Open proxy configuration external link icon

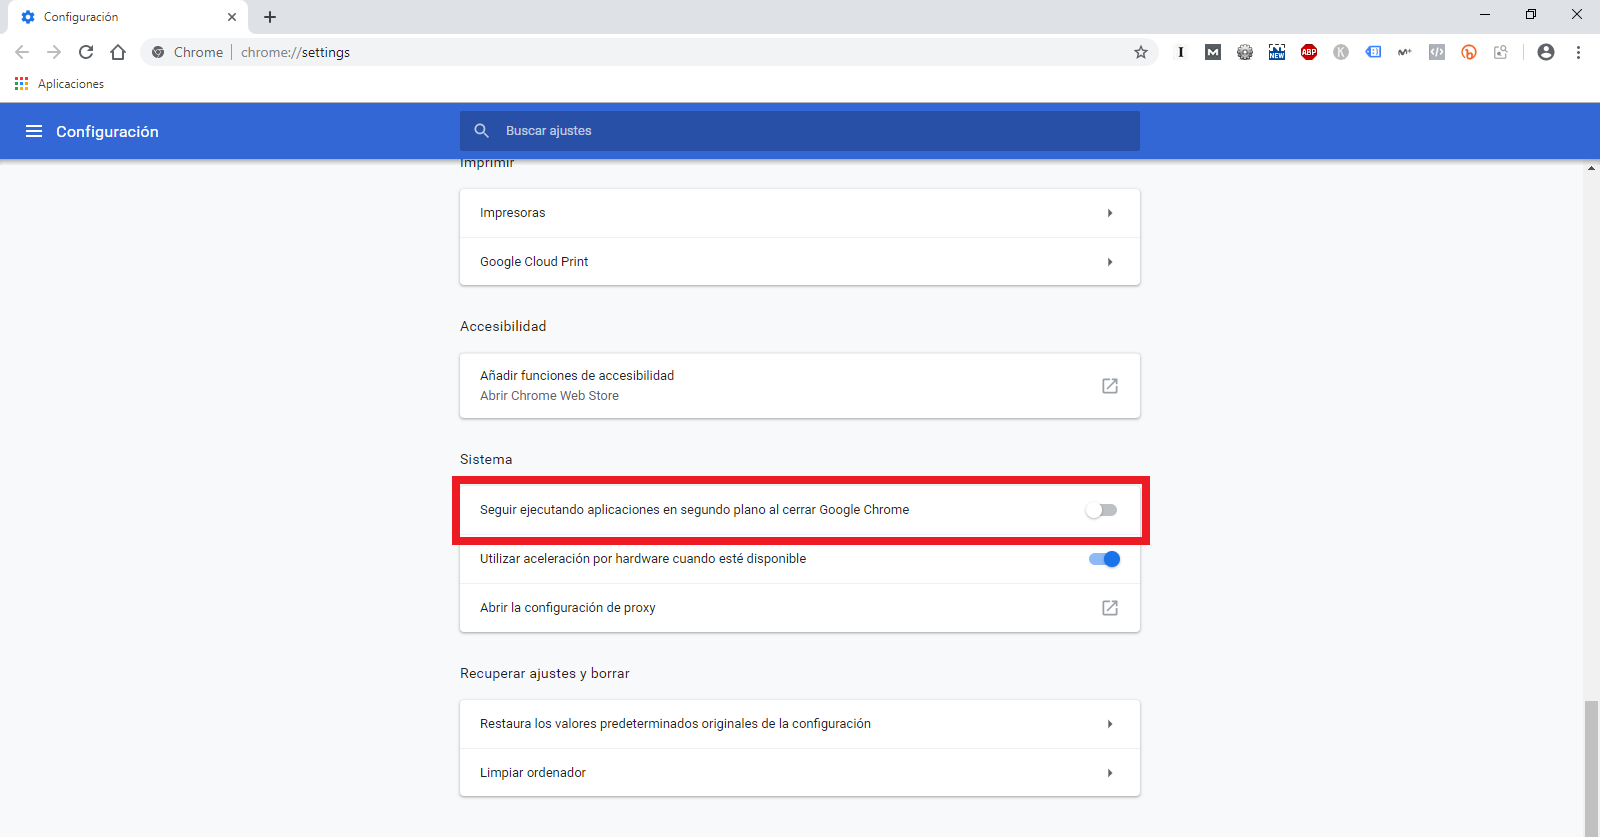(1110, 608)
